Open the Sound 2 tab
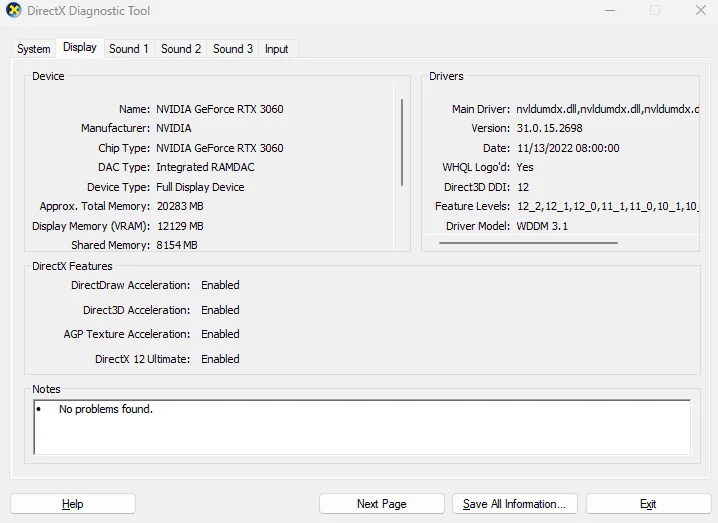Screen dimensions: 718x523 [x=181, y=49]
